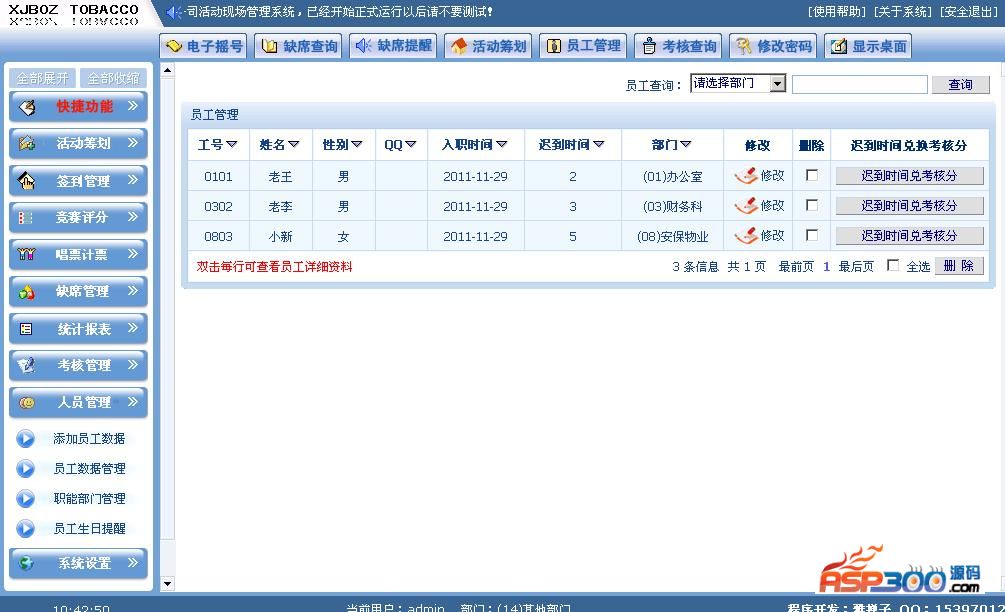
Task: Enable the 全选 select-all checkbox
Action: [893, 266]
